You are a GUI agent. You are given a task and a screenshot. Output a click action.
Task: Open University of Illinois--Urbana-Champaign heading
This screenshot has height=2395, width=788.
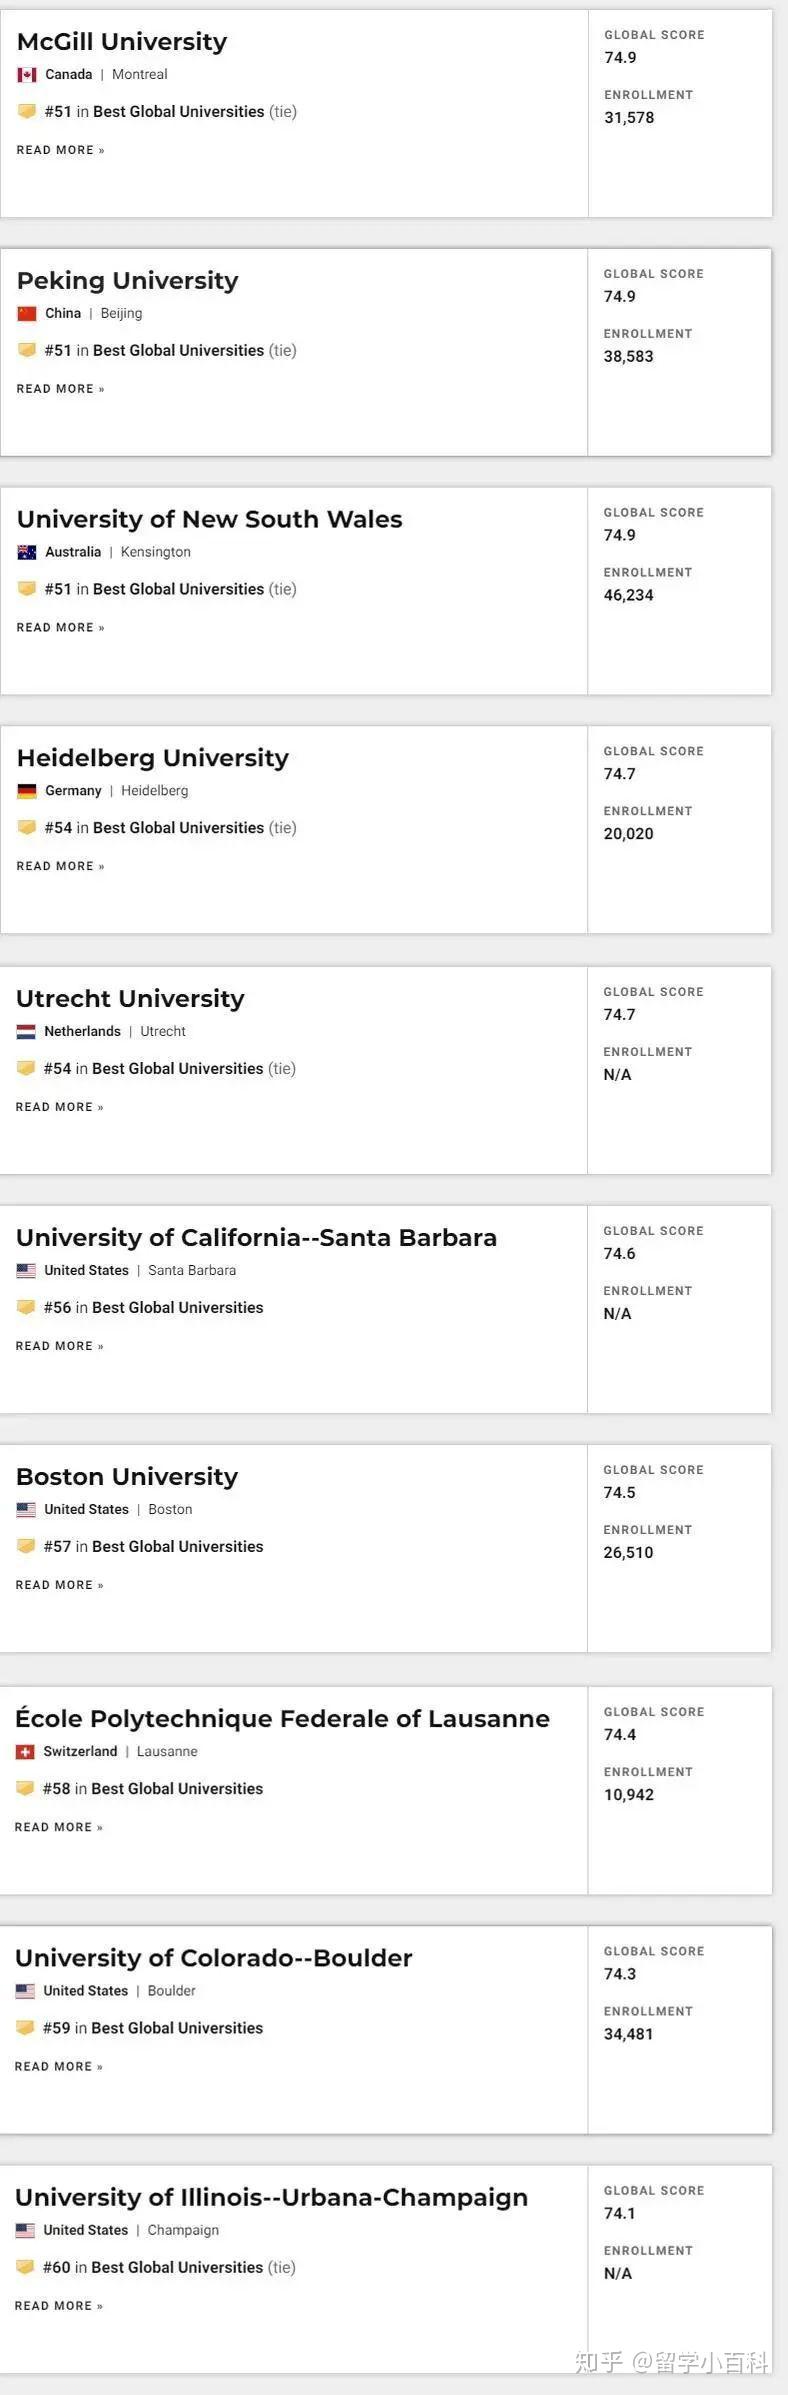click(x=271, y=2197)
